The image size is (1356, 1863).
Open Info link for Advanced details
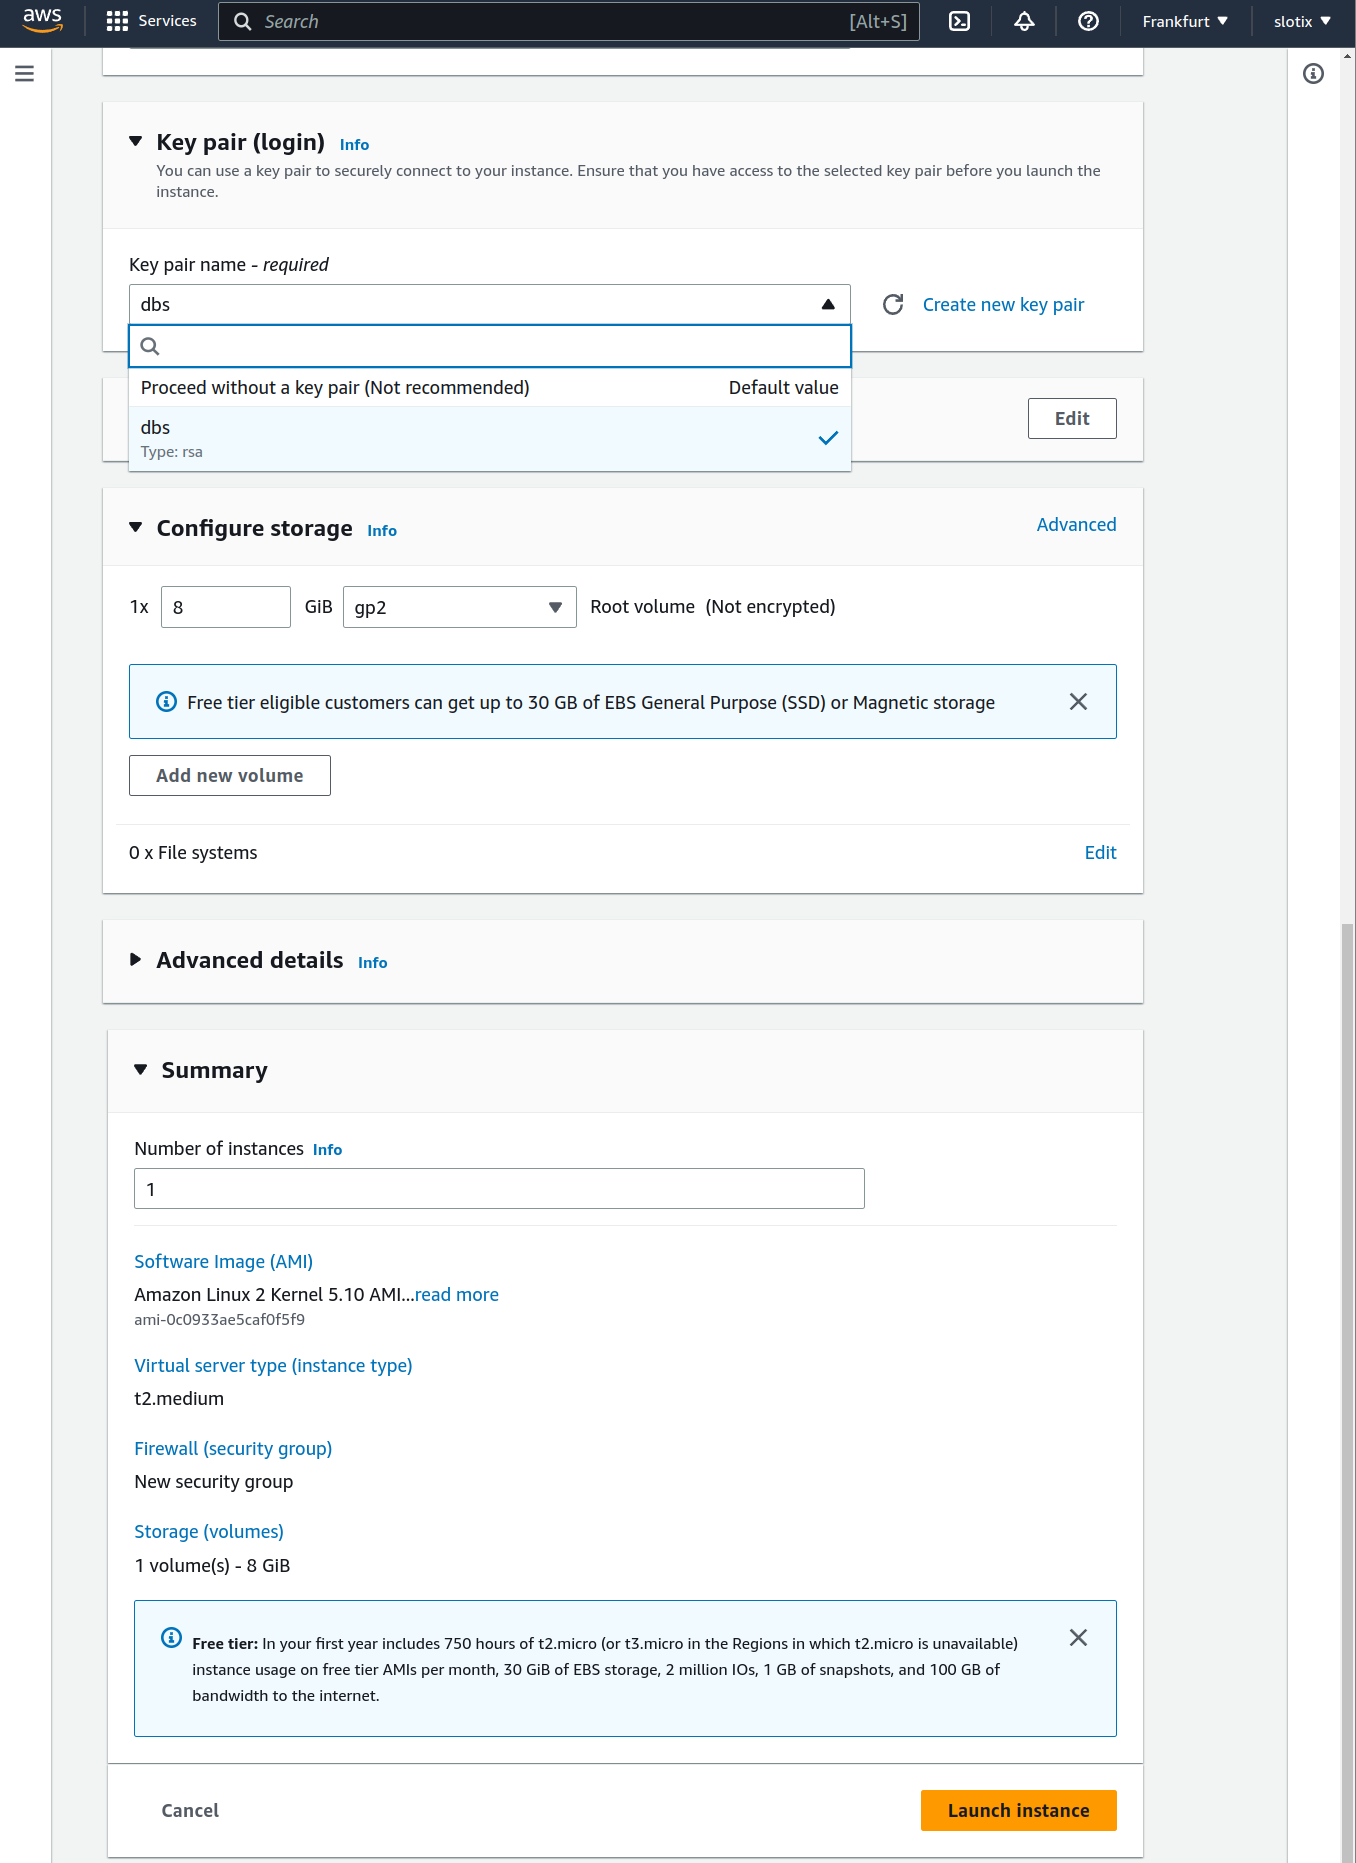click(x=373, y=963)
